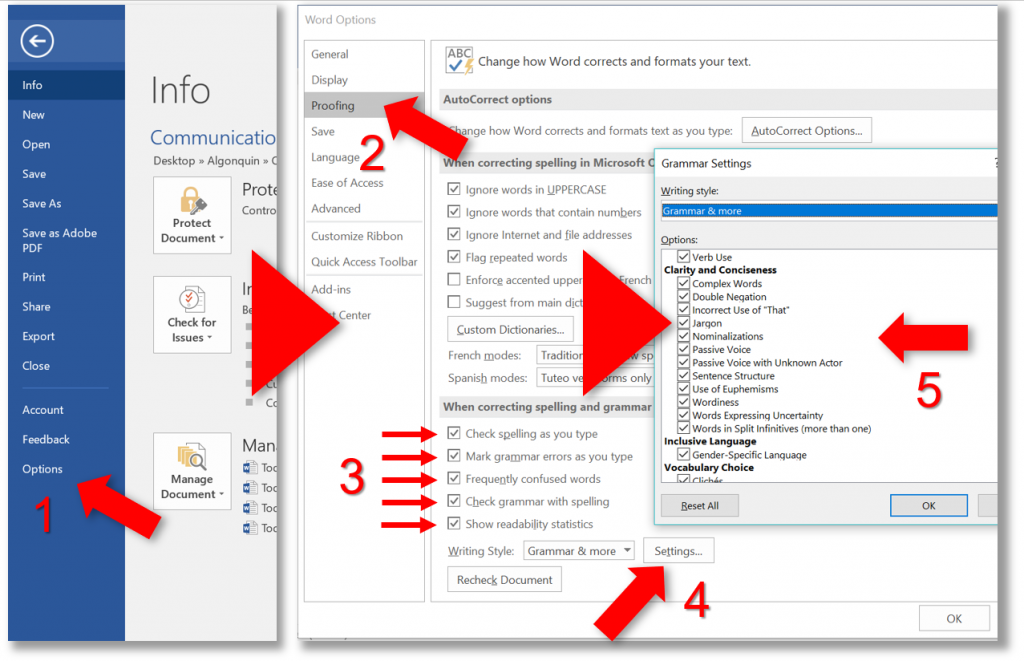The image size is (1024, 661).
Task: Select Ease of Access category
Action: [x=364, y=183]
